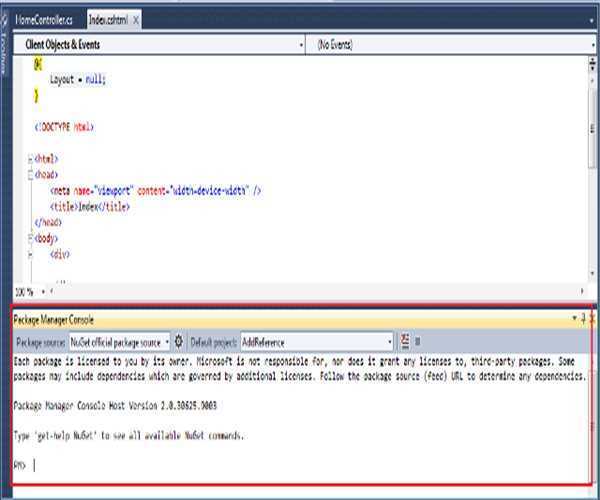
Task: Toggle auto-hide pin on Package Manager Console
Action: (x=583, y=318)
